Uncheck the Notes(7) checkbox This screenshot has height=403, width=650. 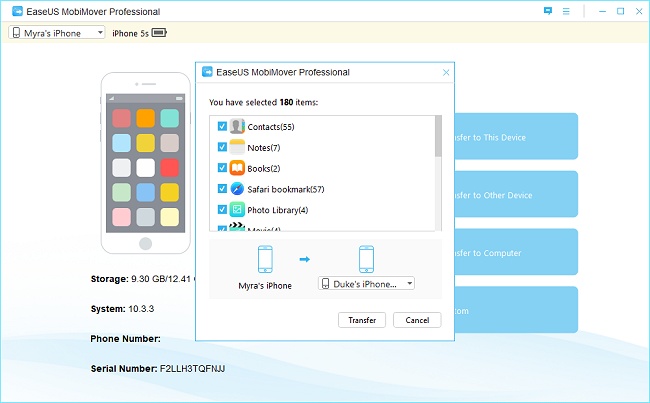point(222,147)
